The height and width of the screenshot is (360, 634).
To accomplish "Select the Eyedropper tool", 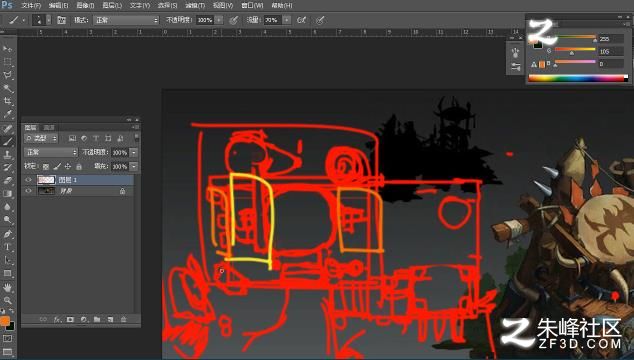I will click(x=7, y=114).
